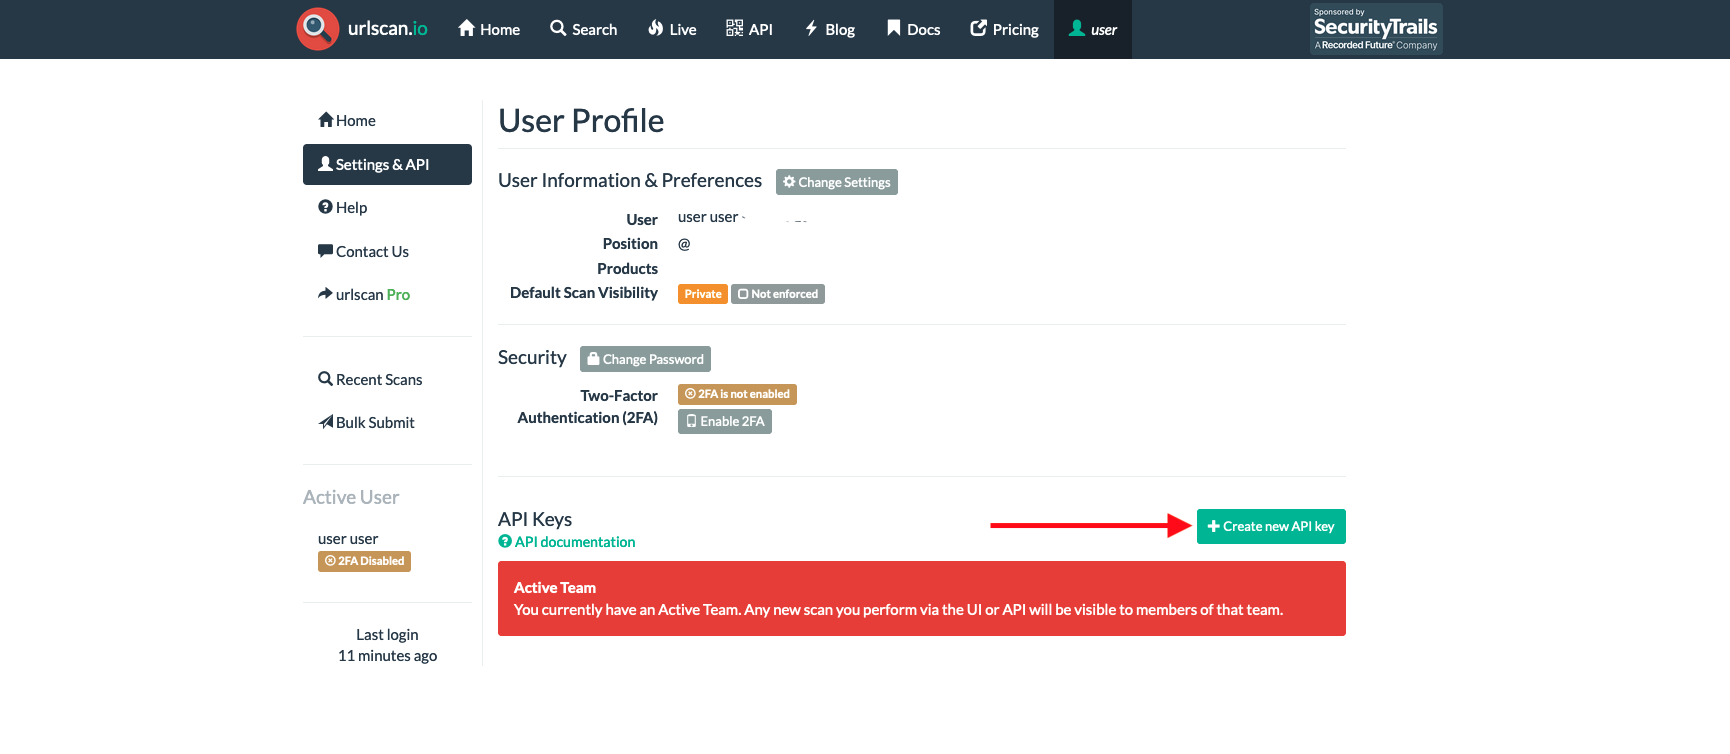Select Home in the left sidebar
1730x754 pixels.
[x=387, y=121]
